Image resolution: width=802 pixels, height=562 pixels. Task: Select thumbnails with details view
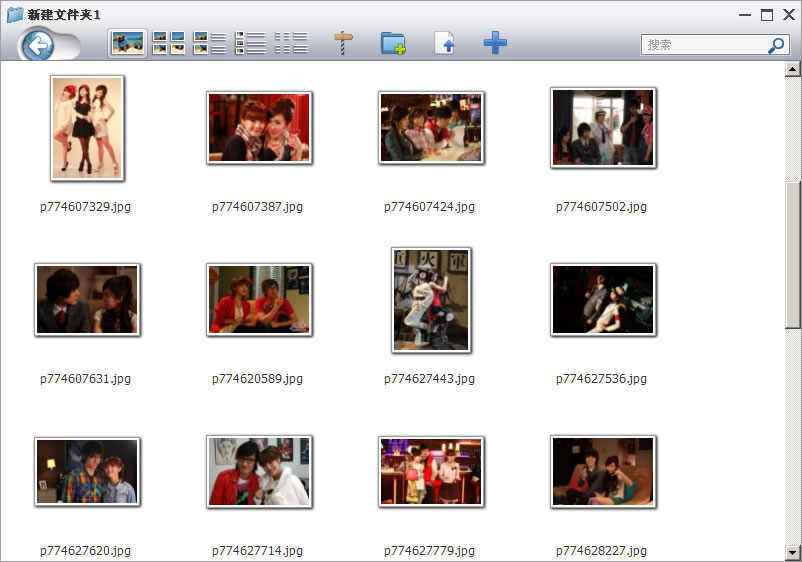pyautogui.click(x=210, y=43)
